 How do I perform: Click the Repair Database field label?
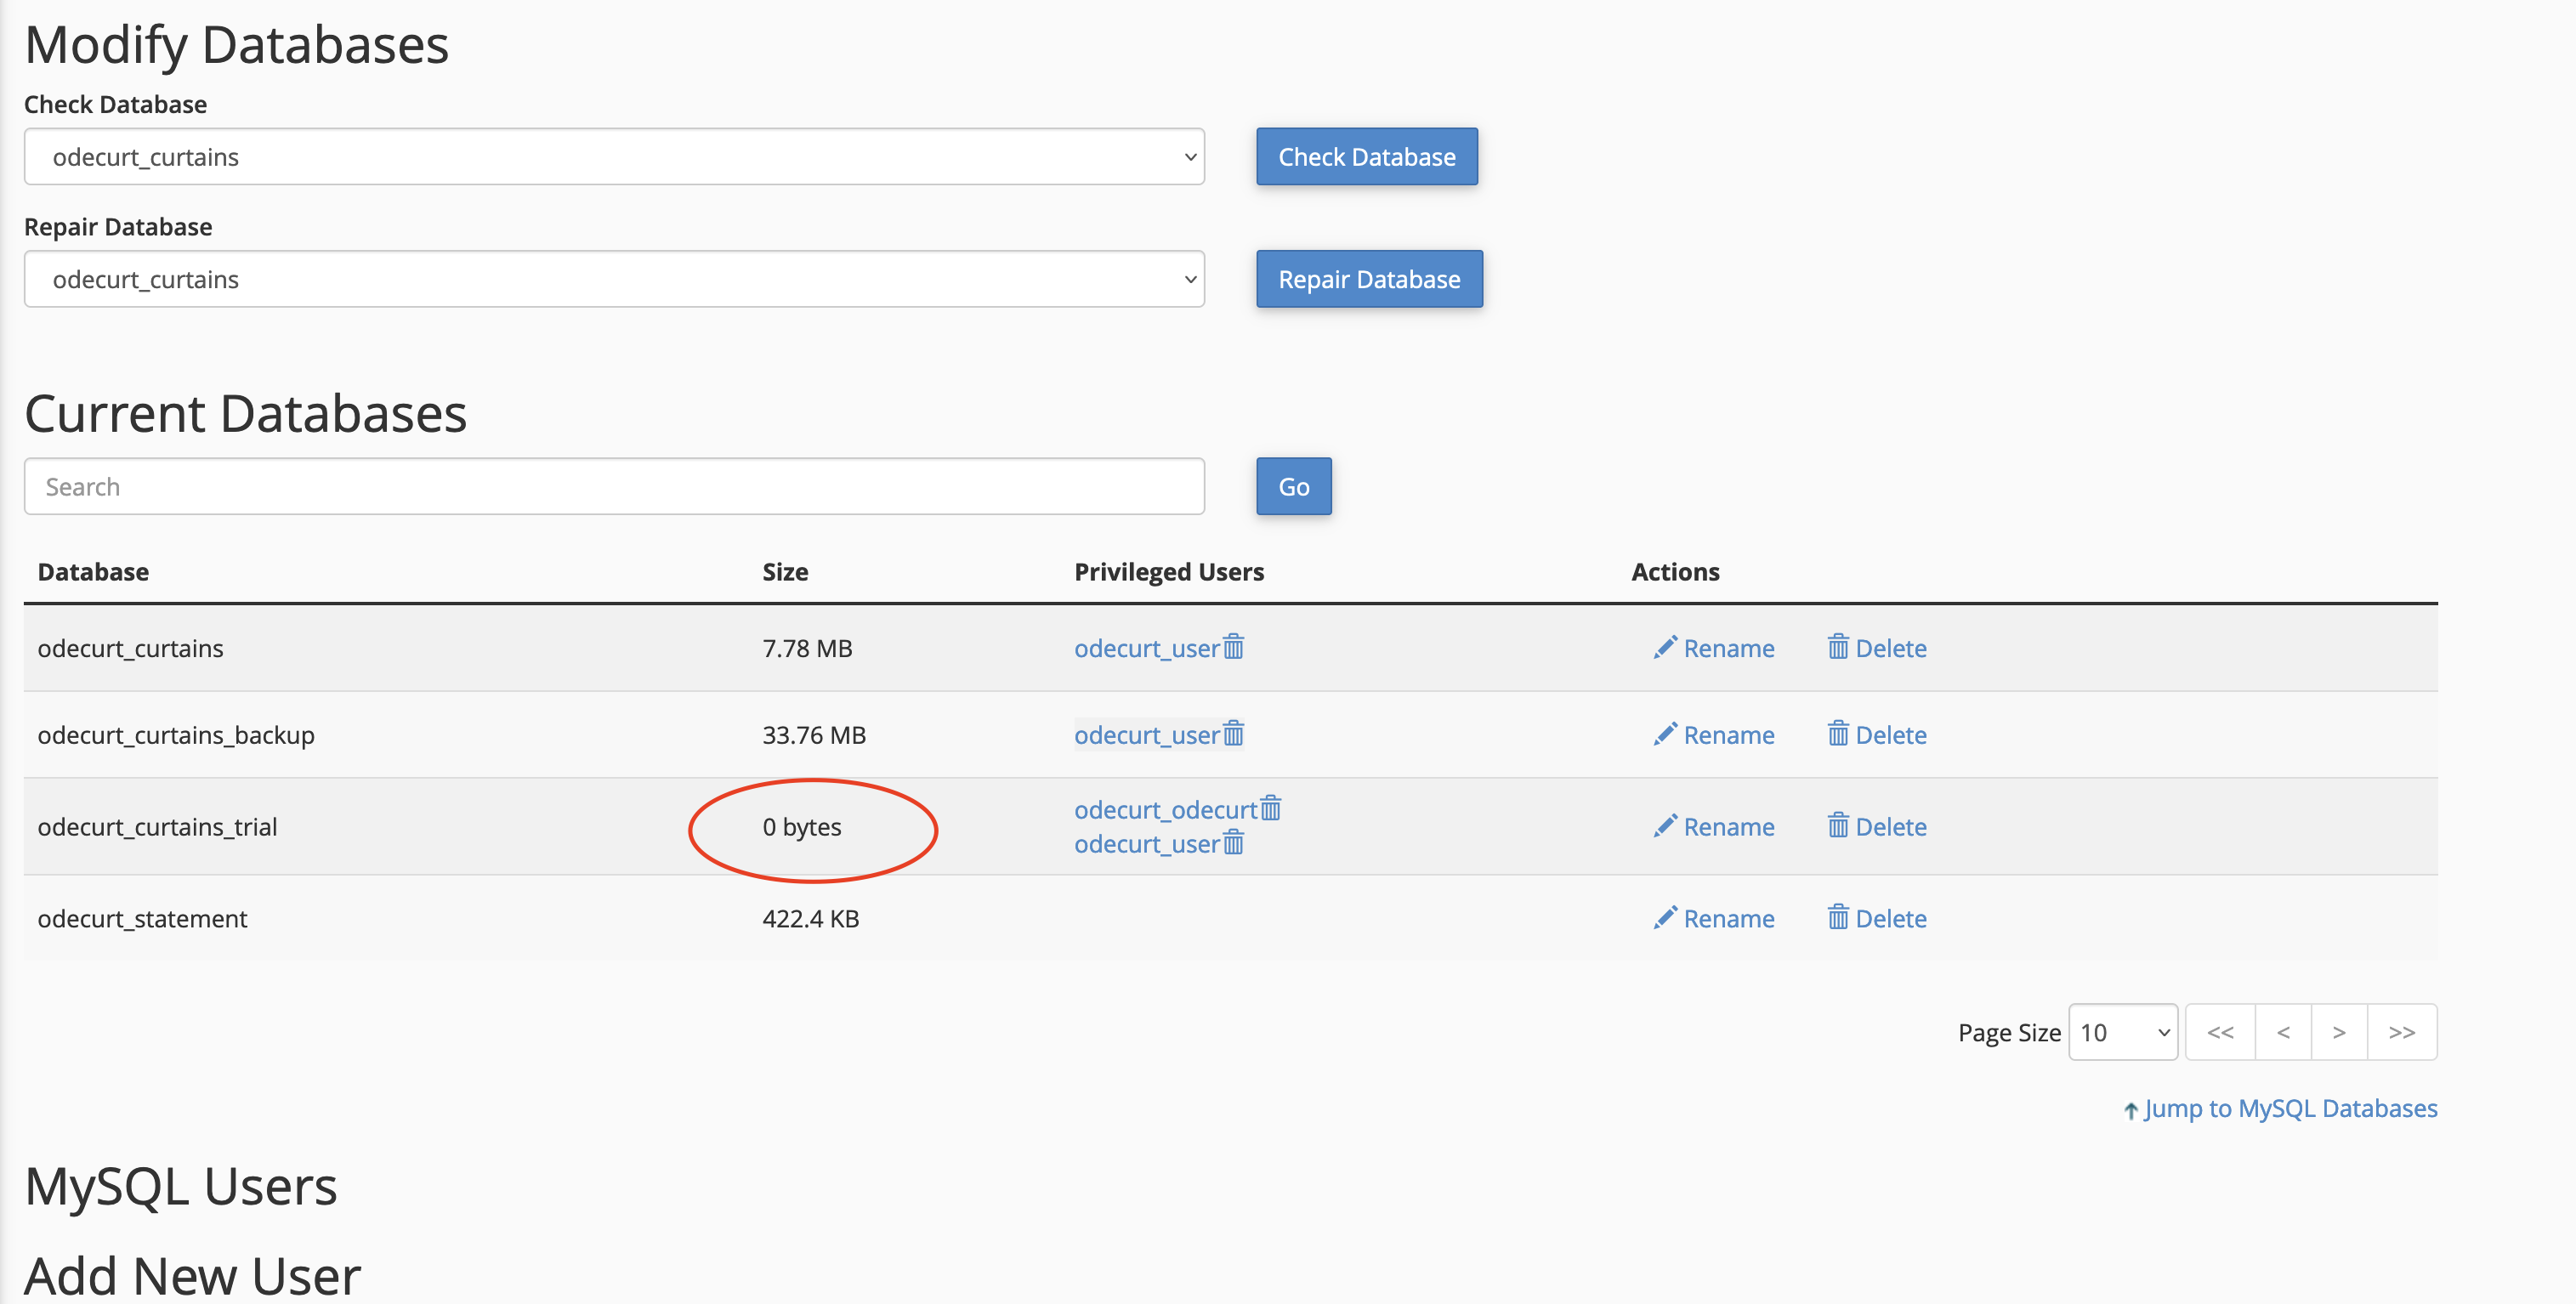[x=118, y=227]
